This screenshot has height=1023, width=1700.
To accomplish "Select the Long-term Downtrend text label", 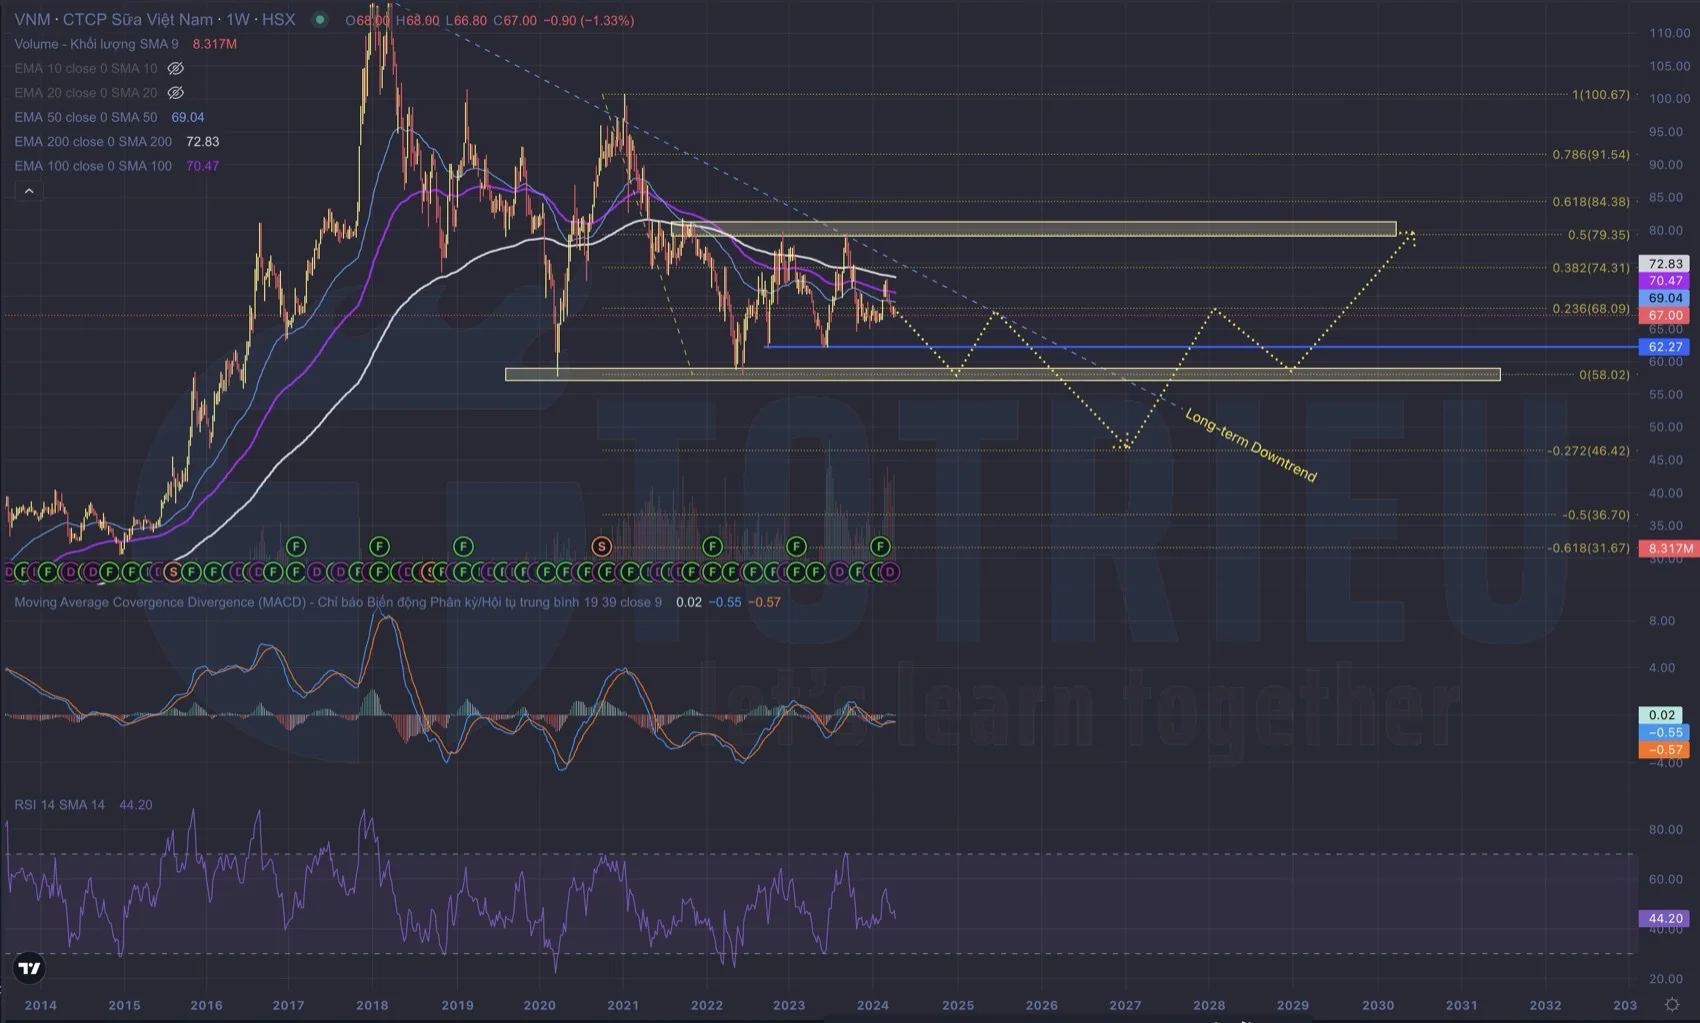I will coord(1250,445).
